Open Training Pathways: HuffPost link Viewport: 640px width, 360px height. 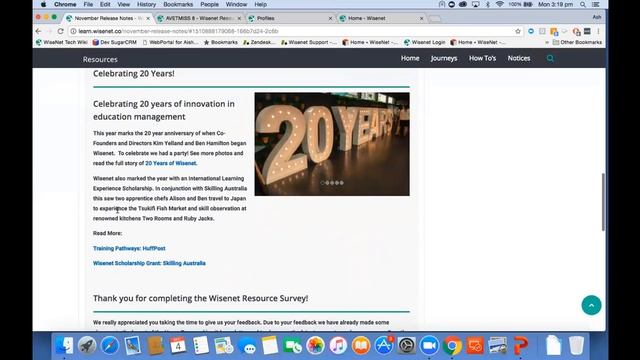[x=129, y=248]
